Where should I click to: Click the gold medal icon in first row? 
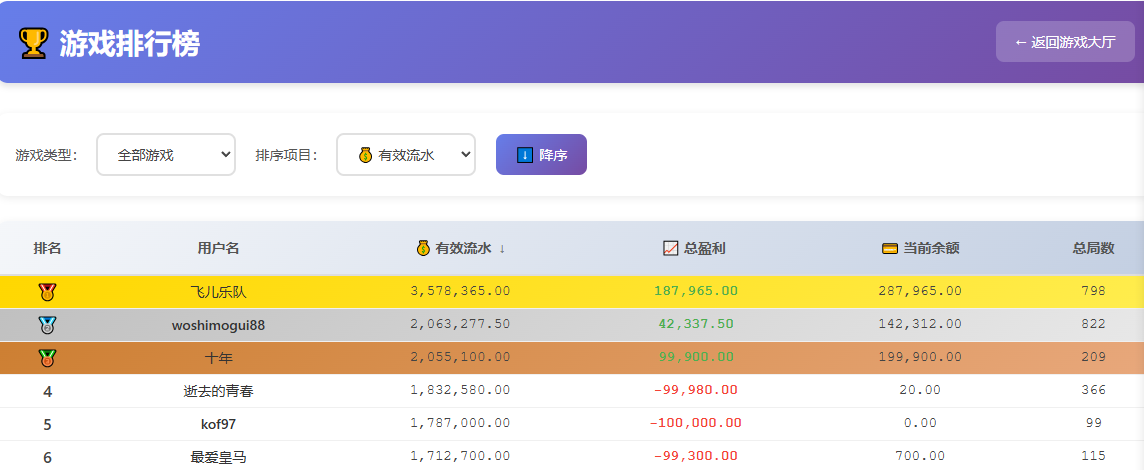pyautogui.click(x=47, y=292)
